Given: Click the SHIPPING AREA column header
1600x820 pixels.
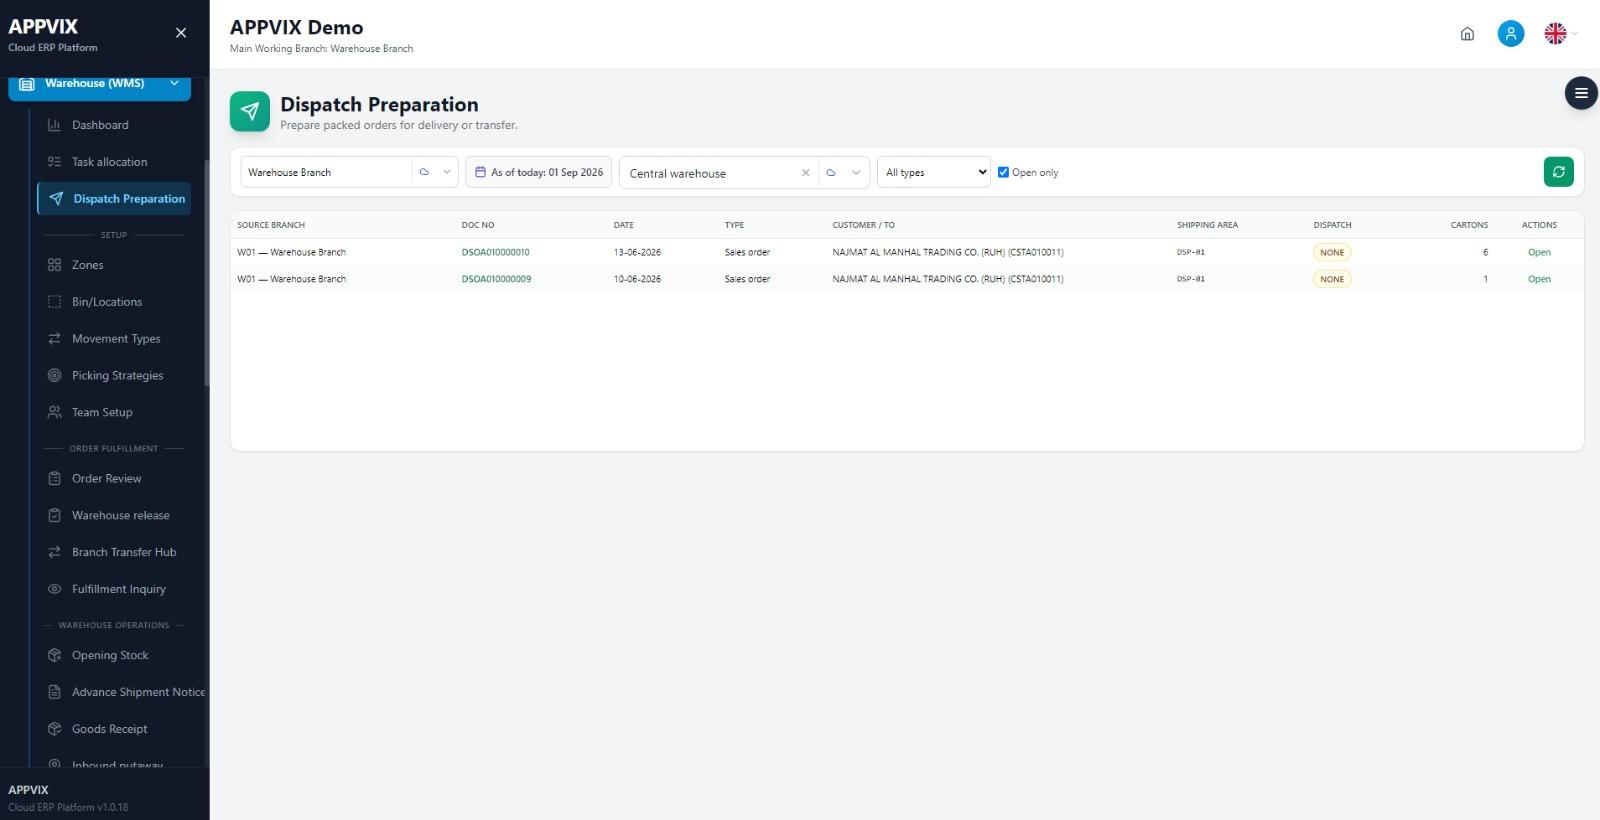Looking at the screenshot, I should [x=1207, y=225].
